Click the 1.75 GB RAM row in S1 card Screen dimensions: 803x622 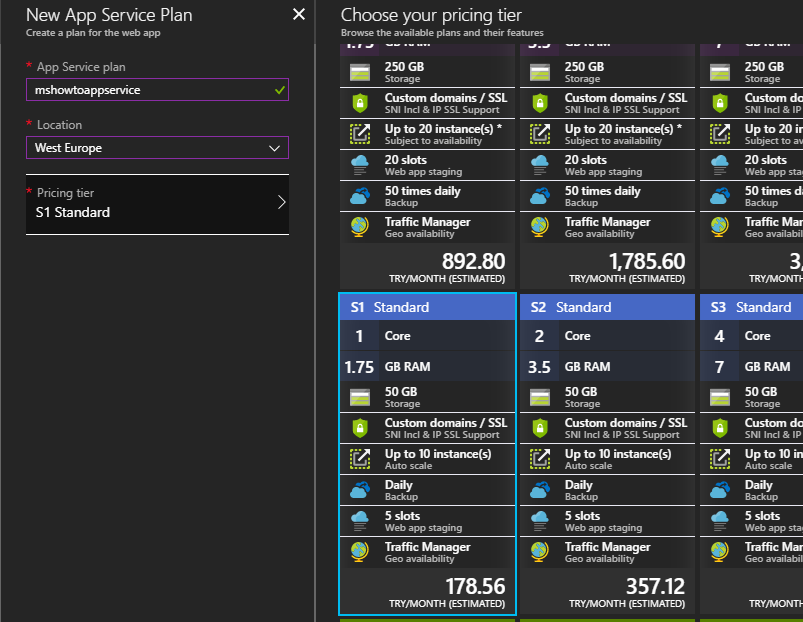pos(428,367)
